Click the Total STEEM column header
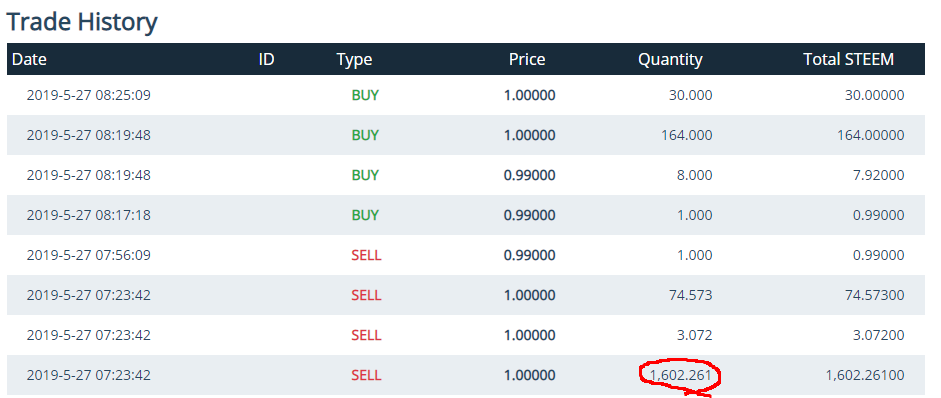 click(849, 59)
